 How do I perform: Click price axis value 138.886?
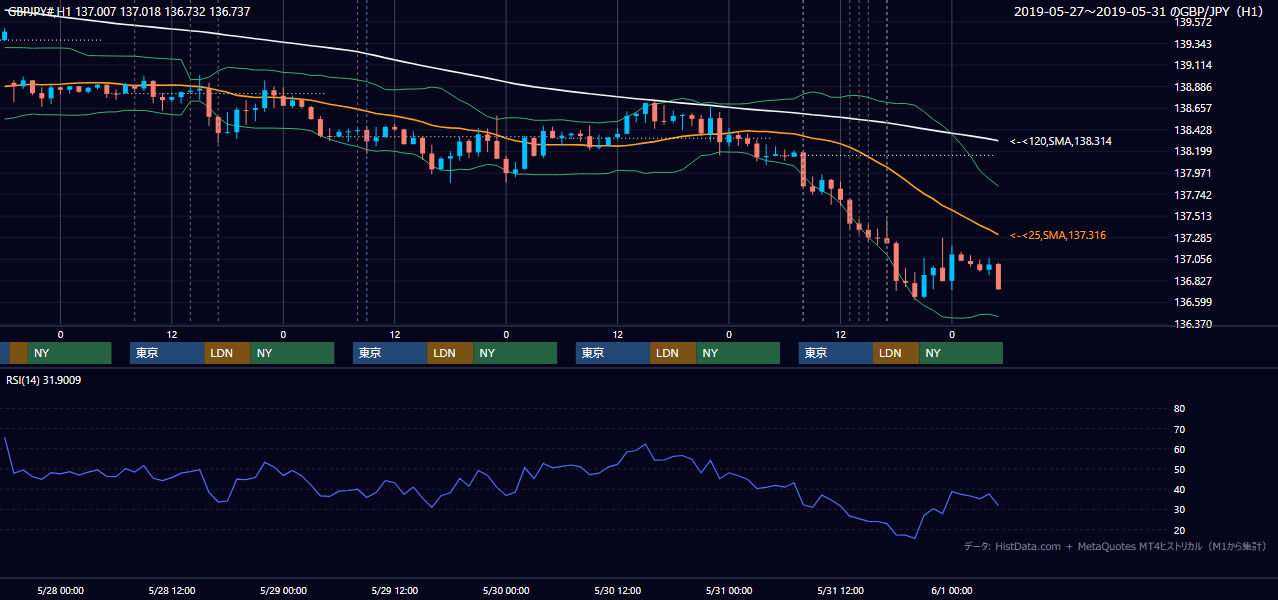tap(1193, 87)
